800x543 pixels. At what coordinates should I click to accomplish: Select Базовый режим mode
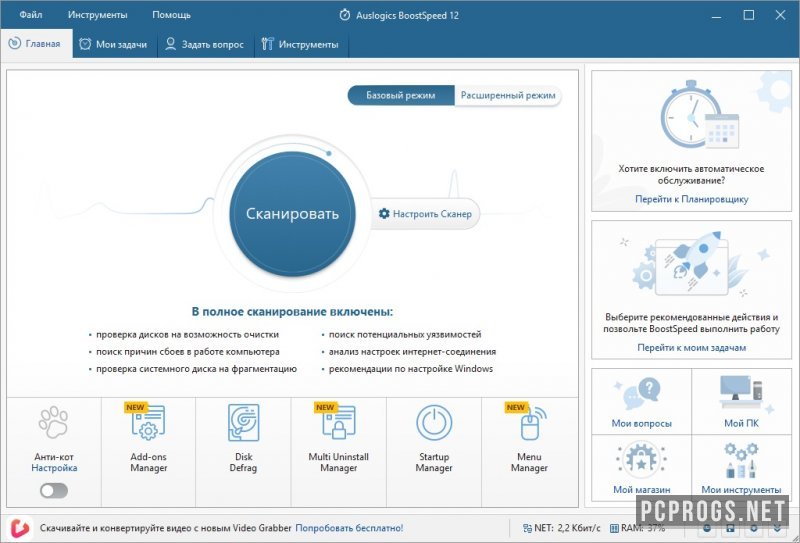pyautogui.click(x=401, y=95)
